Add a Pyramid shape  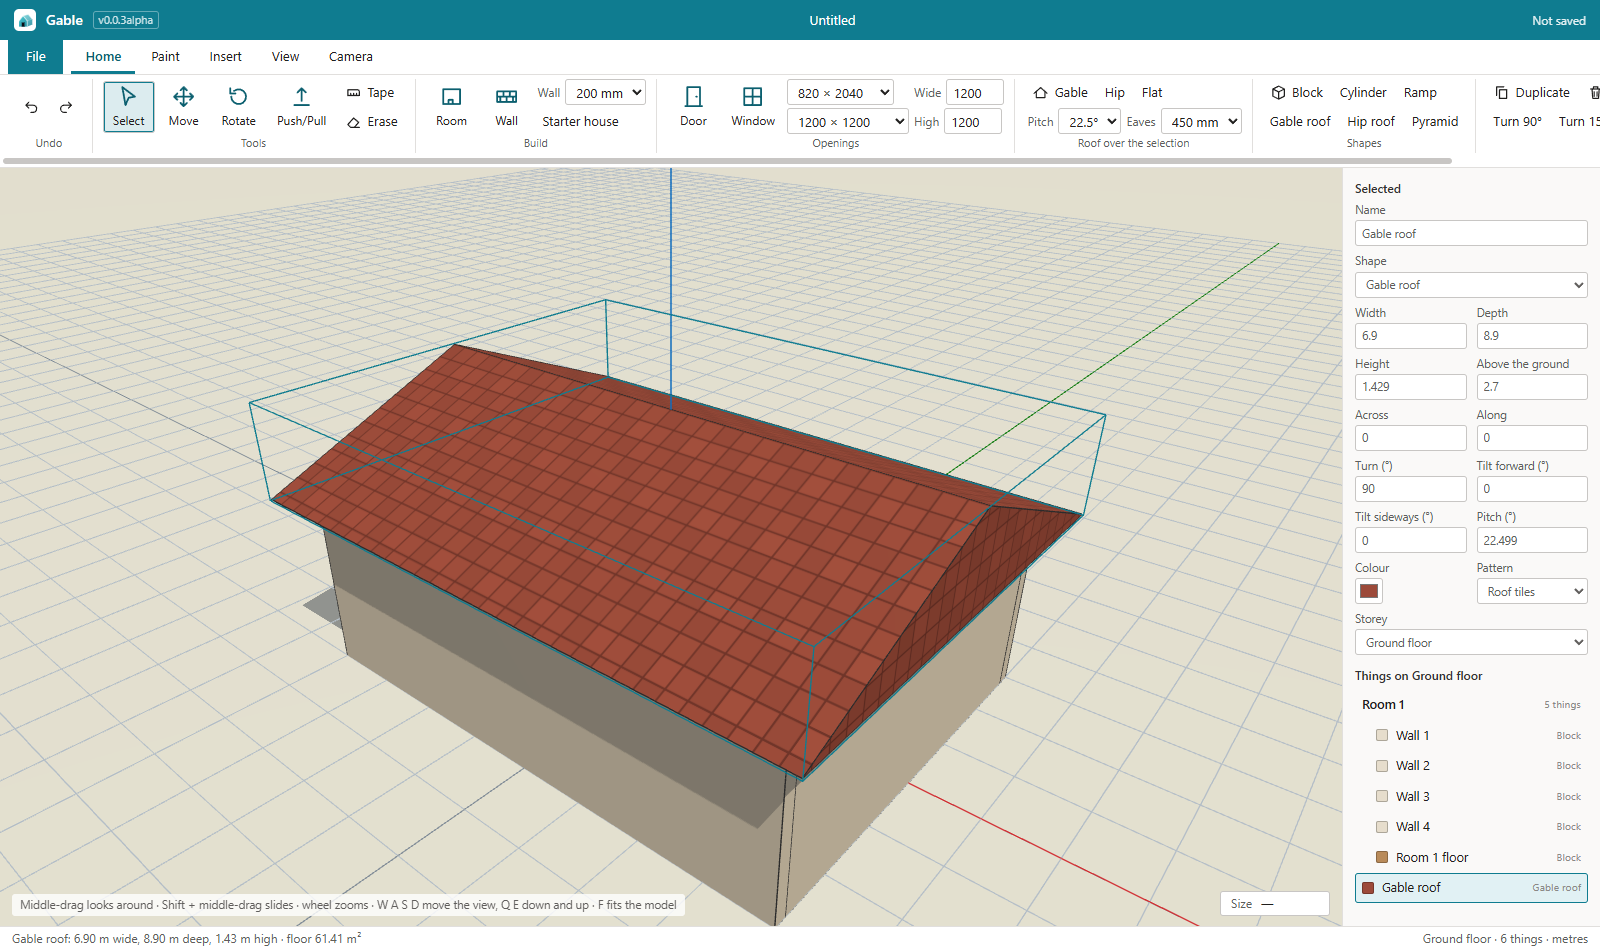point(1435,122)
